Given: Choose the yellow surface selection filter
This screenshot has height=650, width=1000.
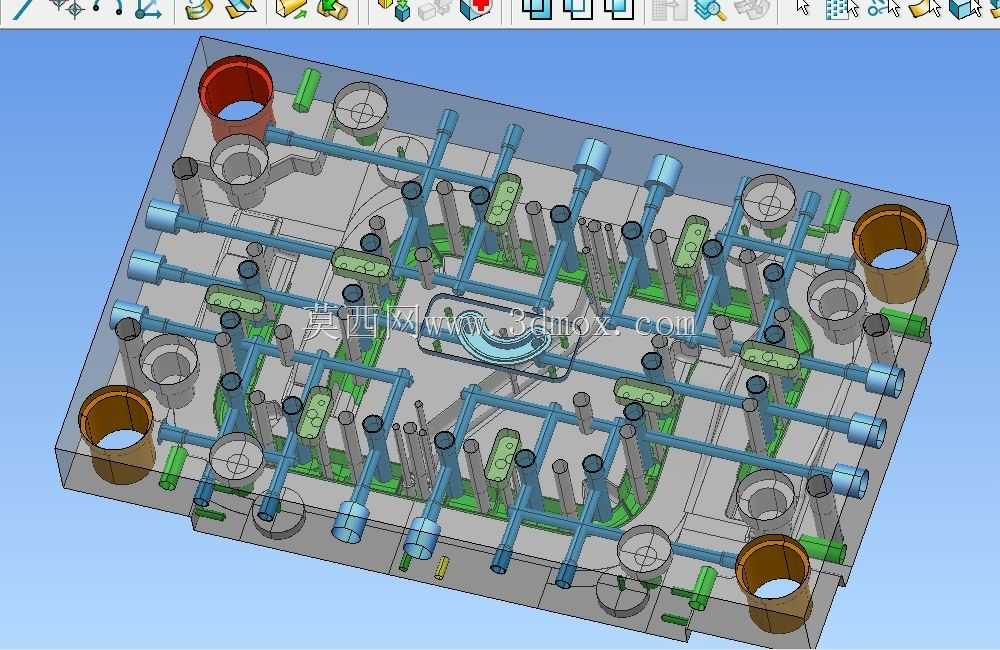Looking at the screenshot, I should click(x=925, y=8).
